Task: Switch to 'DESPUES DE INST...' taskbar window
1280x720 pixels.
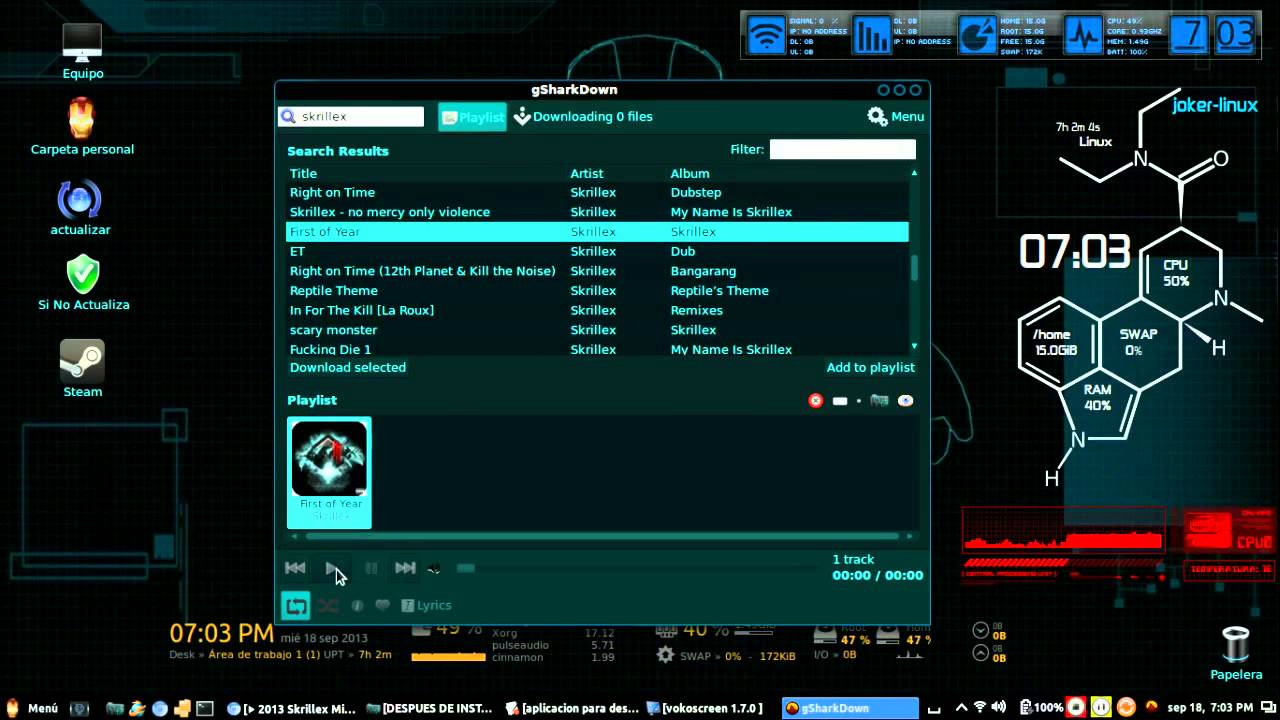Action: tap(429, 708)
